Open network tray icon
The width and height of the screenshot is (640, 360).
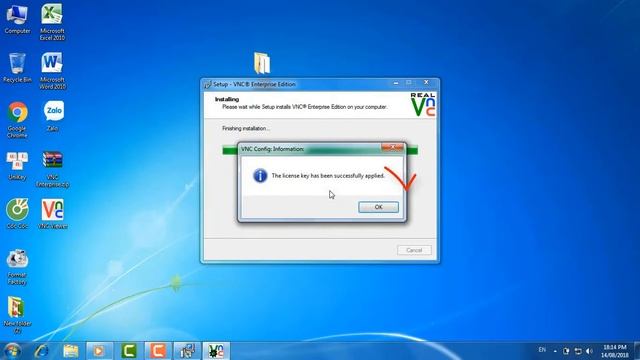coord(578,351)
